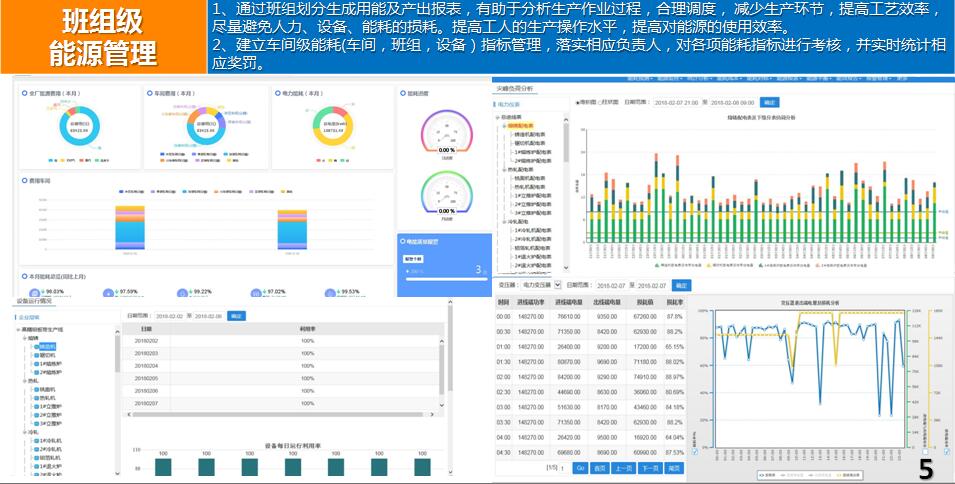Viewport: 955px width, 484px height.
Task: Click the 车间费用 panel title icon
Action: (150, 93)
